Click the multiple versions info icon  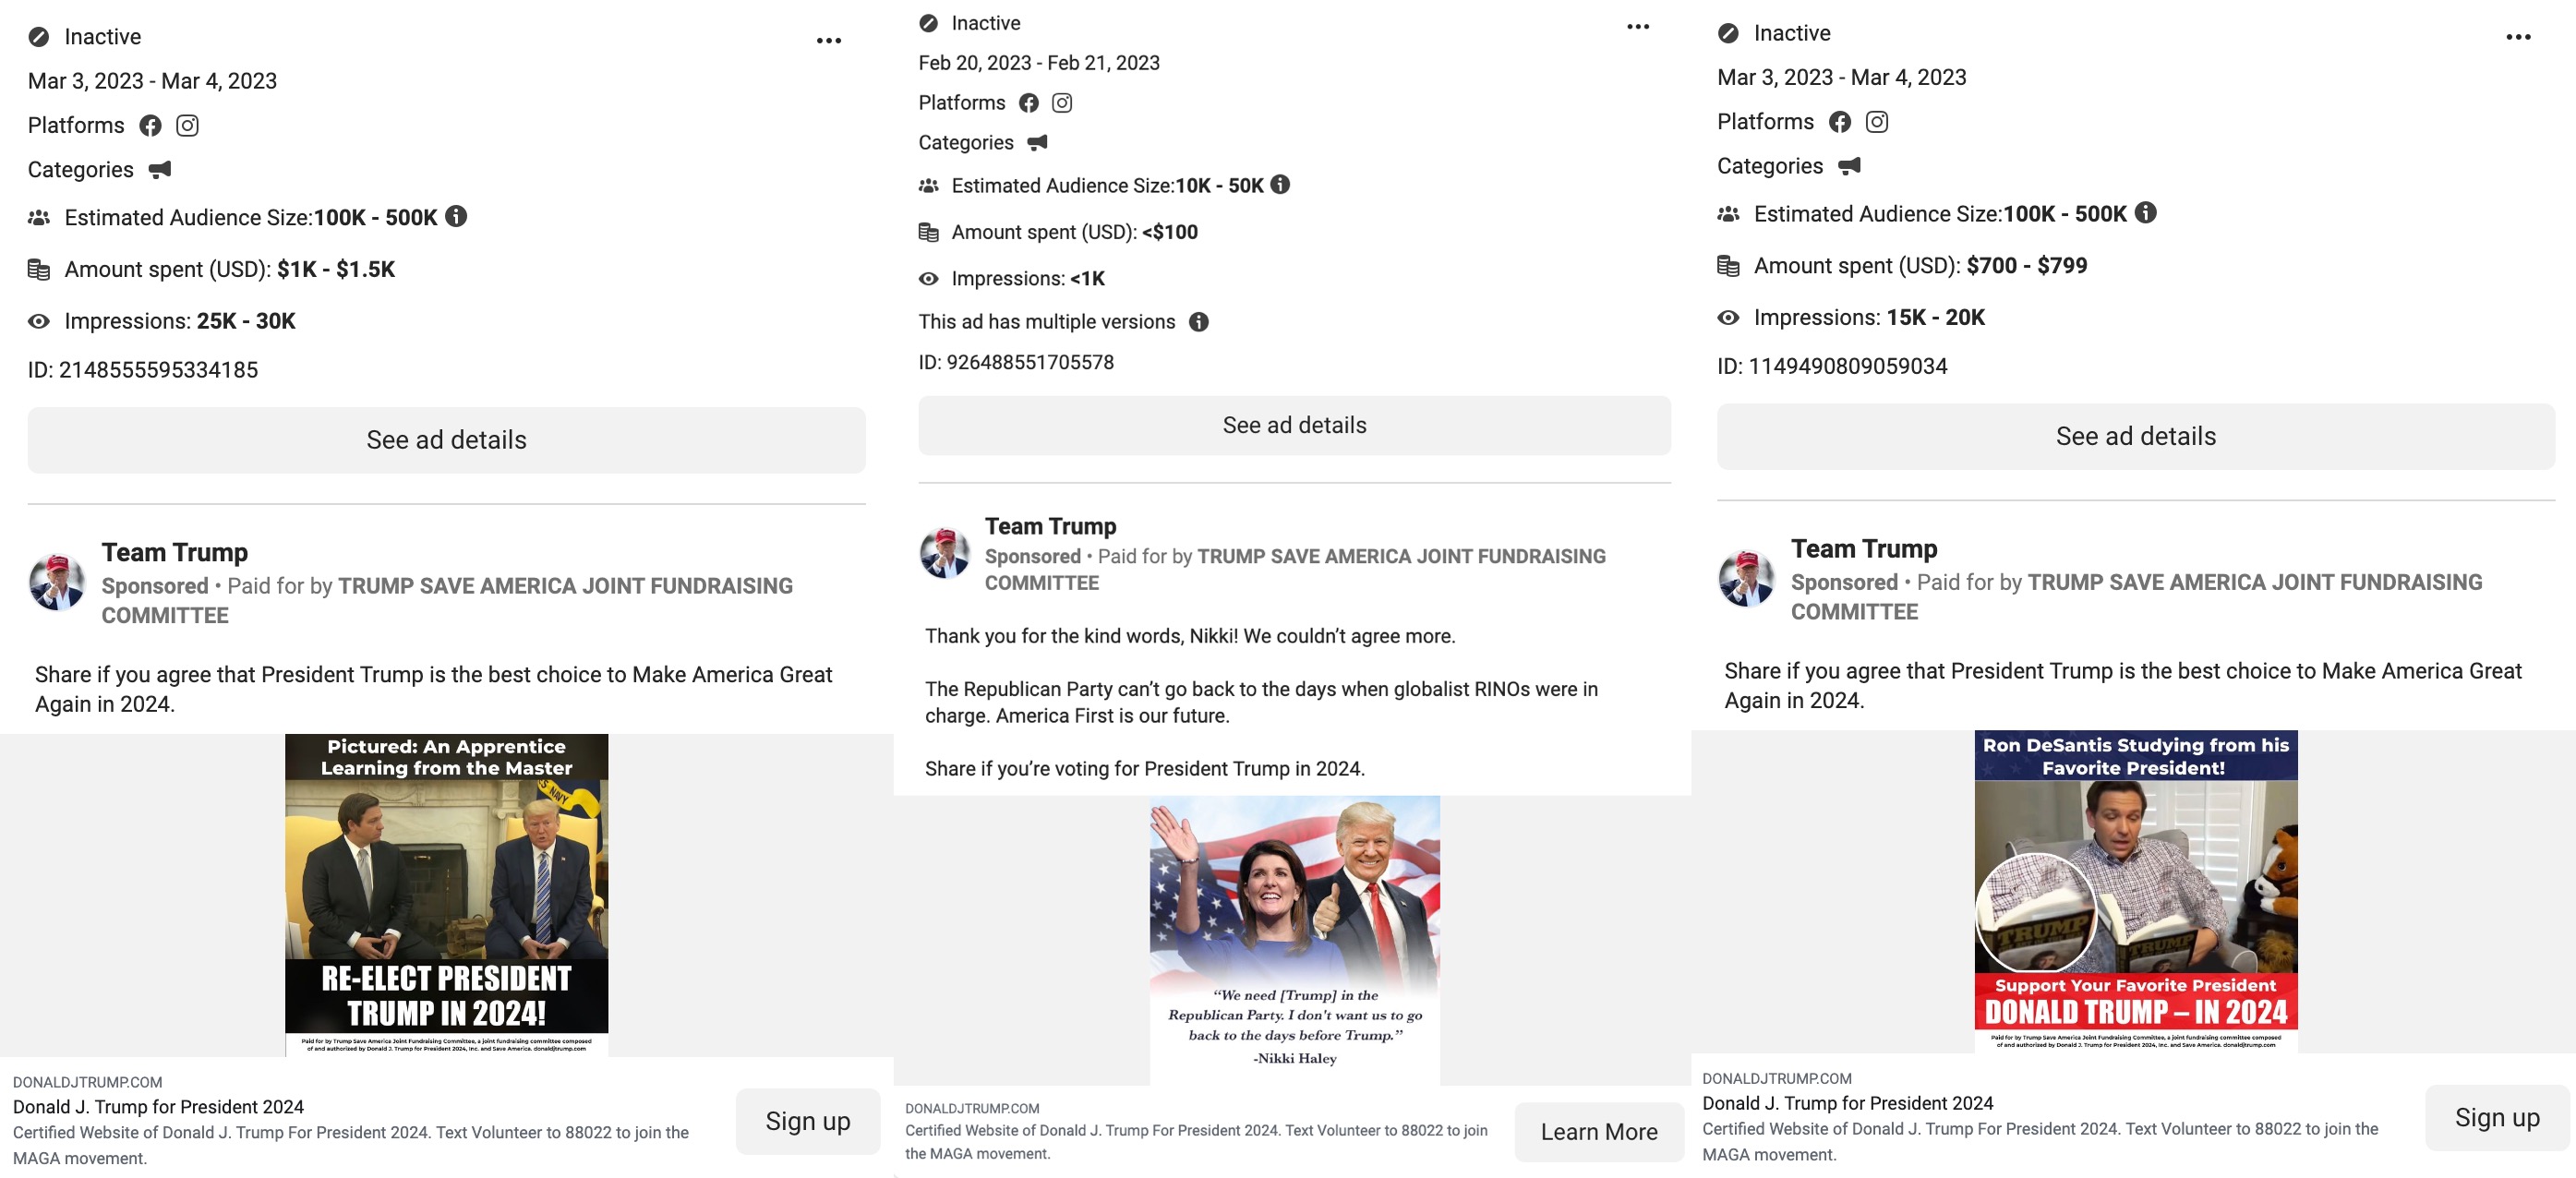(1198, 322)
